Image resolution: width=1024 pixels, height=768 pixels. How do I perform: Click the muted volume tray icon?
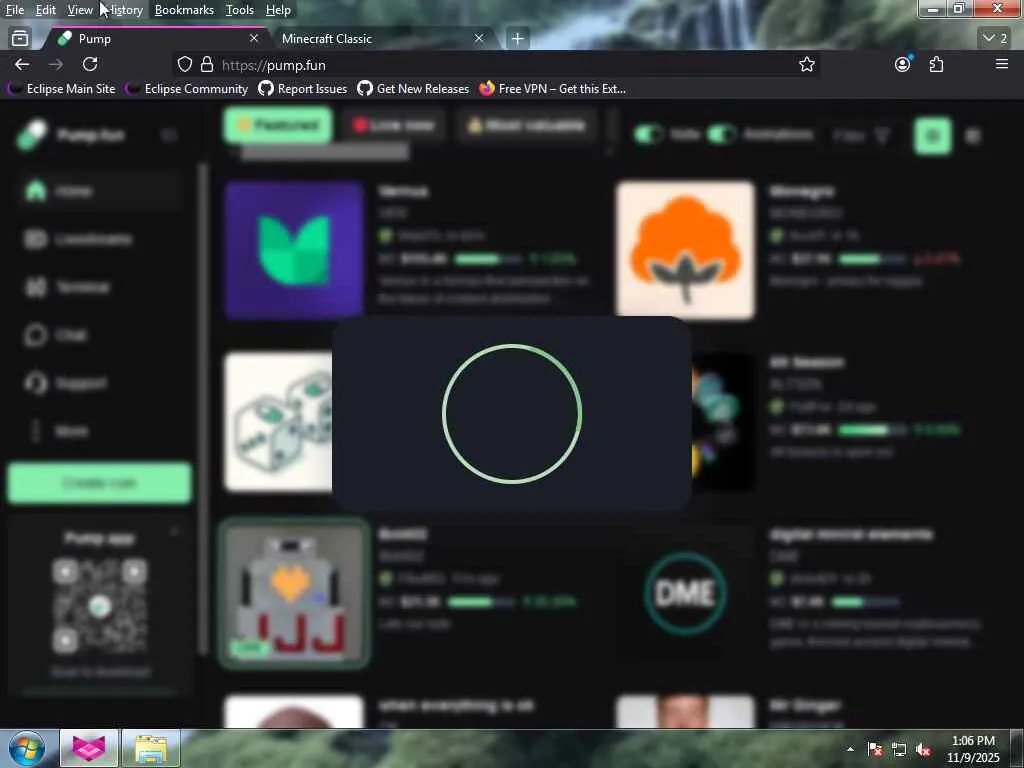click(923, 750)
